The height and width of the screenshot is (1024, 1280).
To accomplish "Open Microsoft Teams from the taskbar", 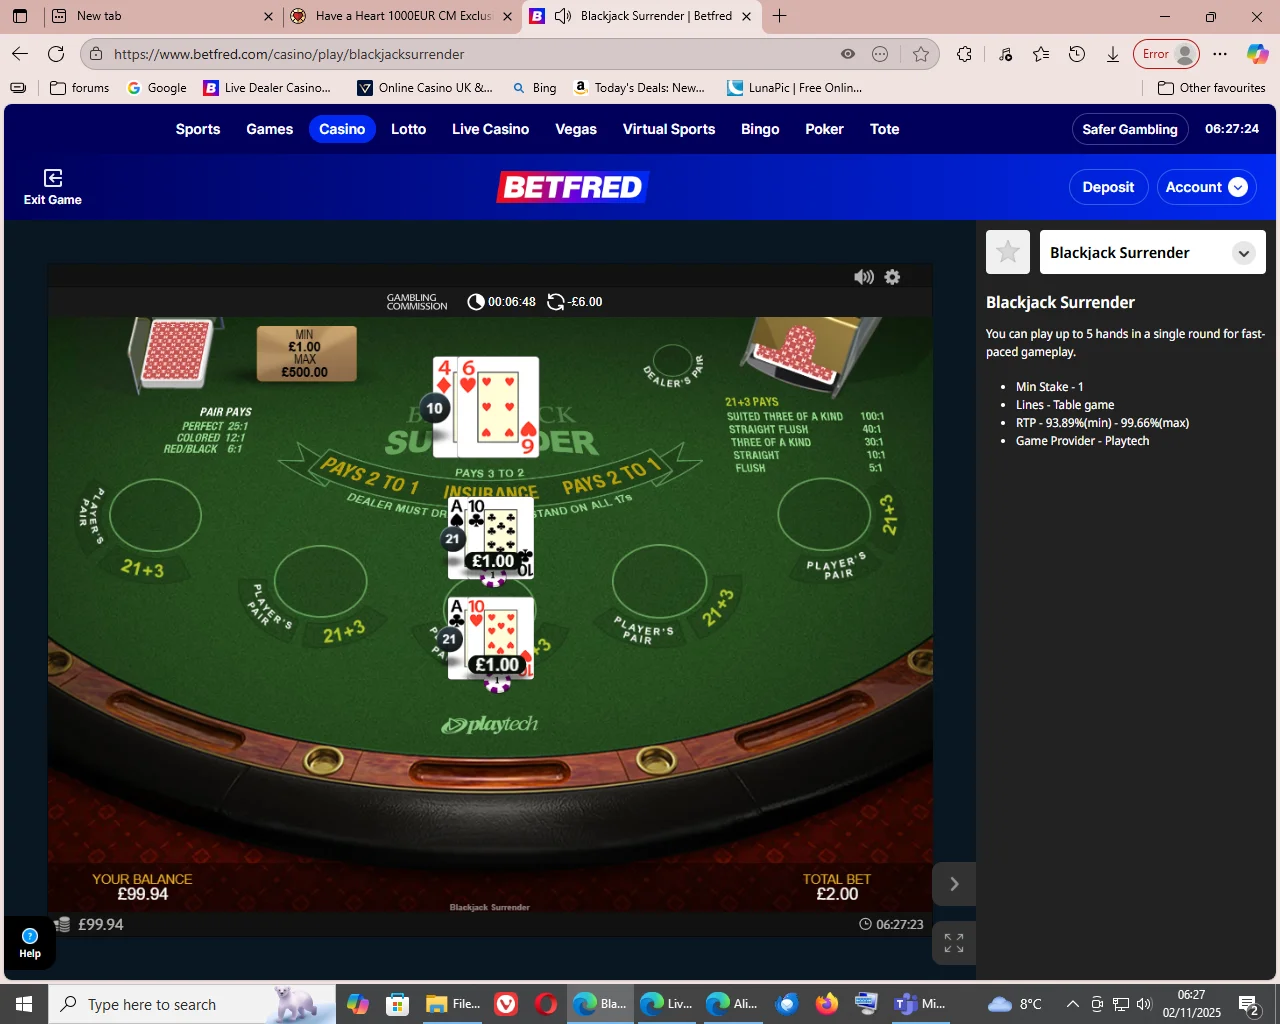I will 920,1004.
